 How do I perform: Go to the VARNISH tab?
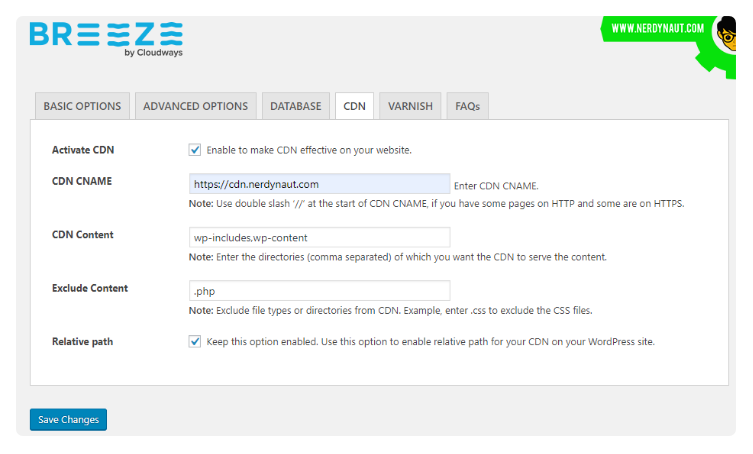pyautogui.click(x=410, y=106)
